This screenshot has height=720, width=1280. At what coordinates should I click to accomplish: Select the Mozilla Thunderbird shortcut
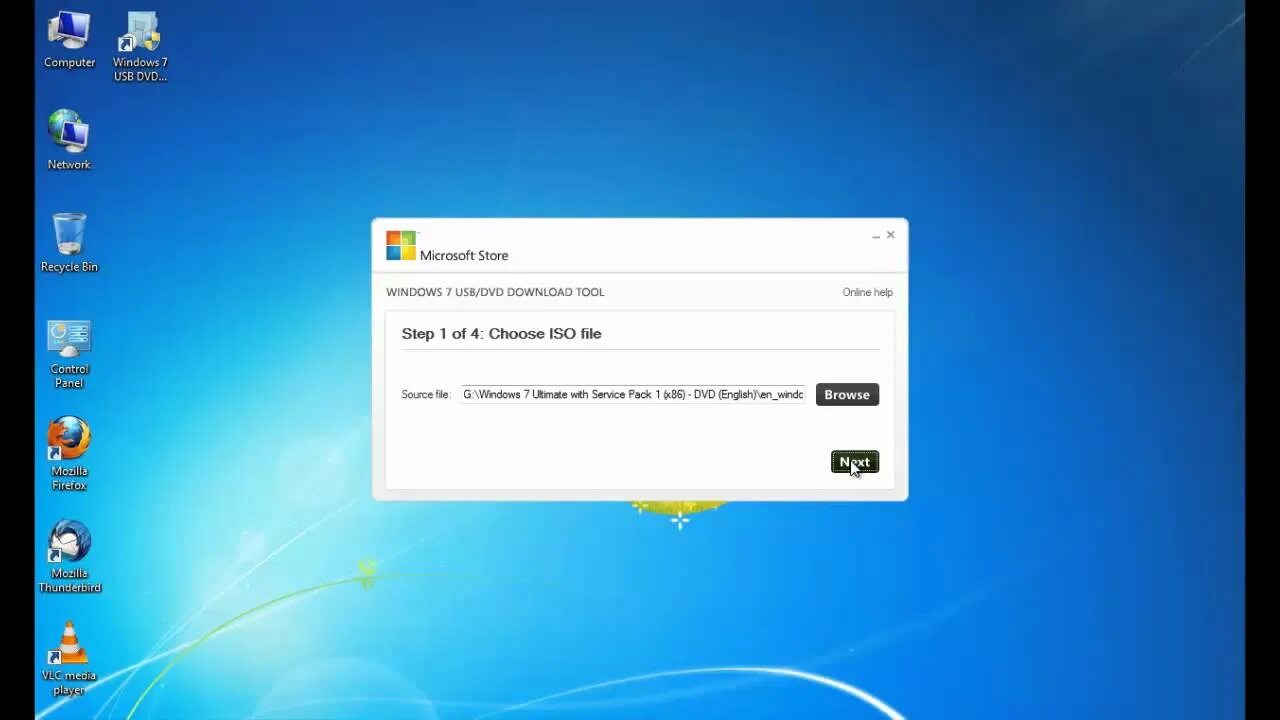point(69,556)
